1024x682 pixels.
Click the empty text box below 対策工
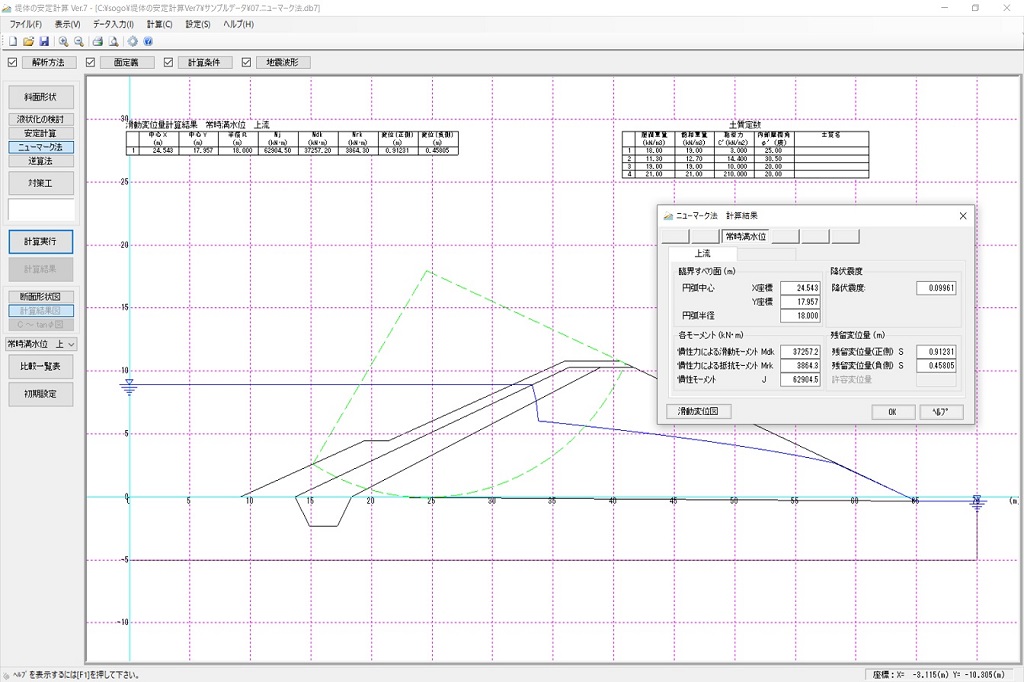(41, 210)
